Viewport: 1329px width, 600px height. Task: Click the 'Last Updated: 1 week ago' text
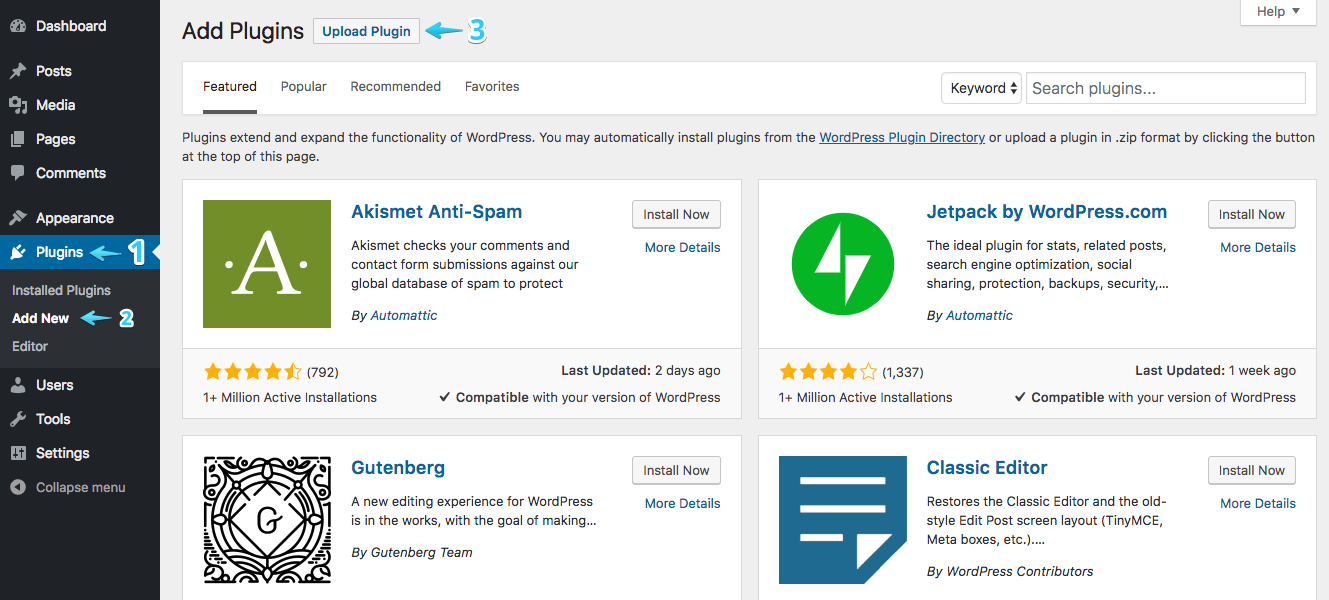coord(1216,371)
